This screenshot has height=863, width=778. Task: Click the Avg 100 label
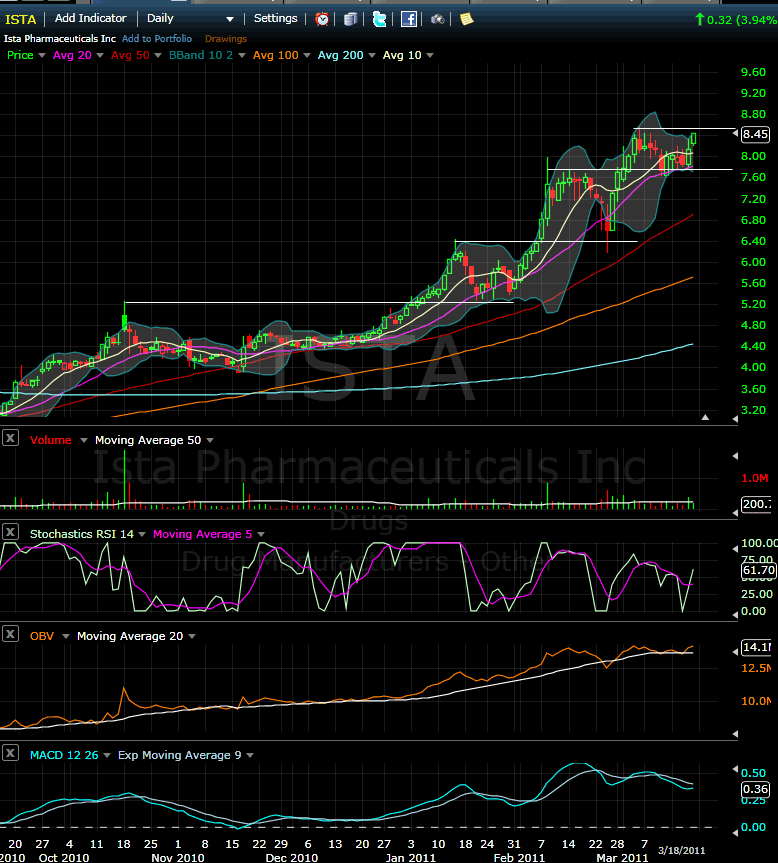tap(276, 55)
